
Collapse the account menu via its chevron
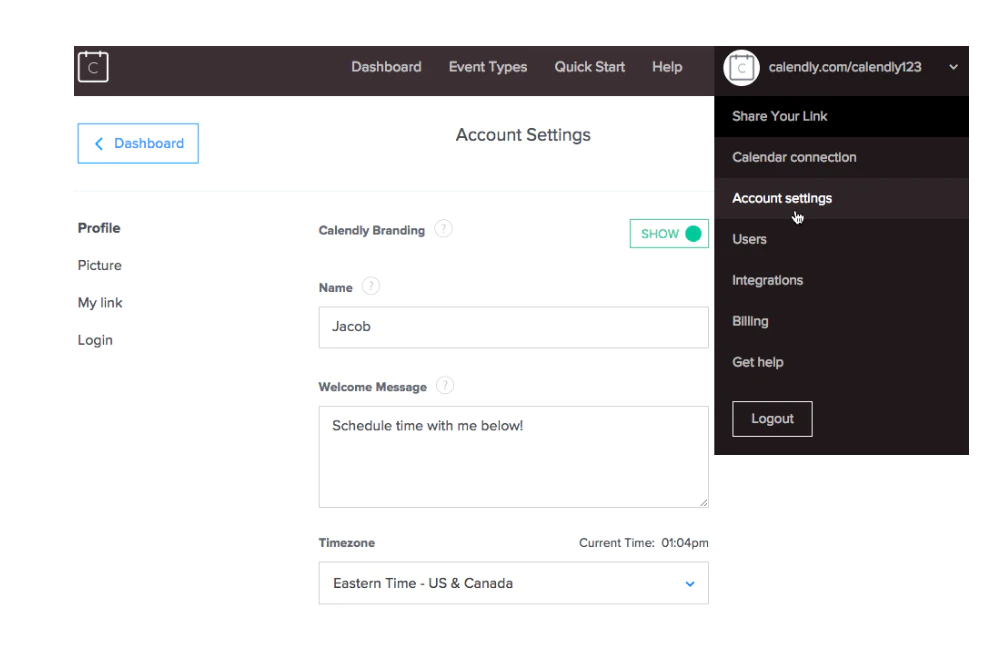point(952,68)
